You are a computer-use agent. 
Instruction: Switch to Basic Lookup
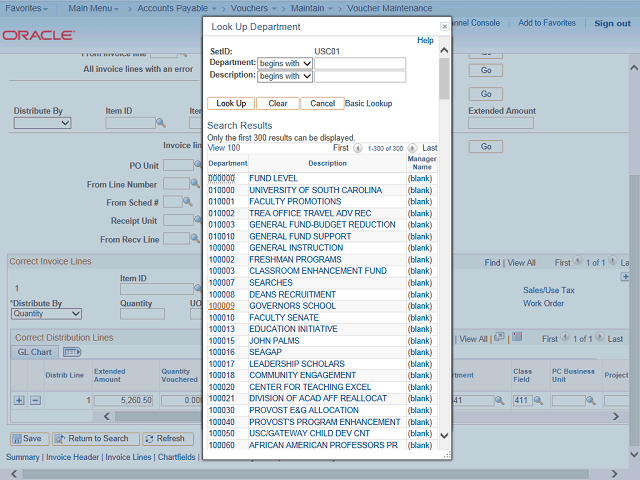point(369,103)
